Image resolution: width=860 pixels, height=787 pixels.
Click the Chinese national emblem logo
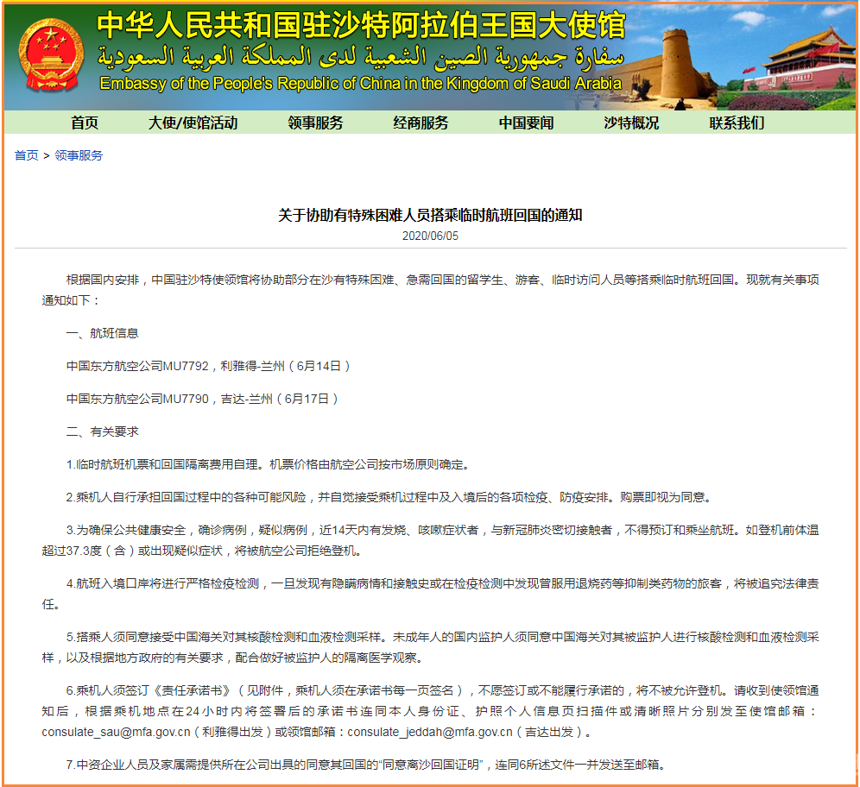[x=51, y=55]
